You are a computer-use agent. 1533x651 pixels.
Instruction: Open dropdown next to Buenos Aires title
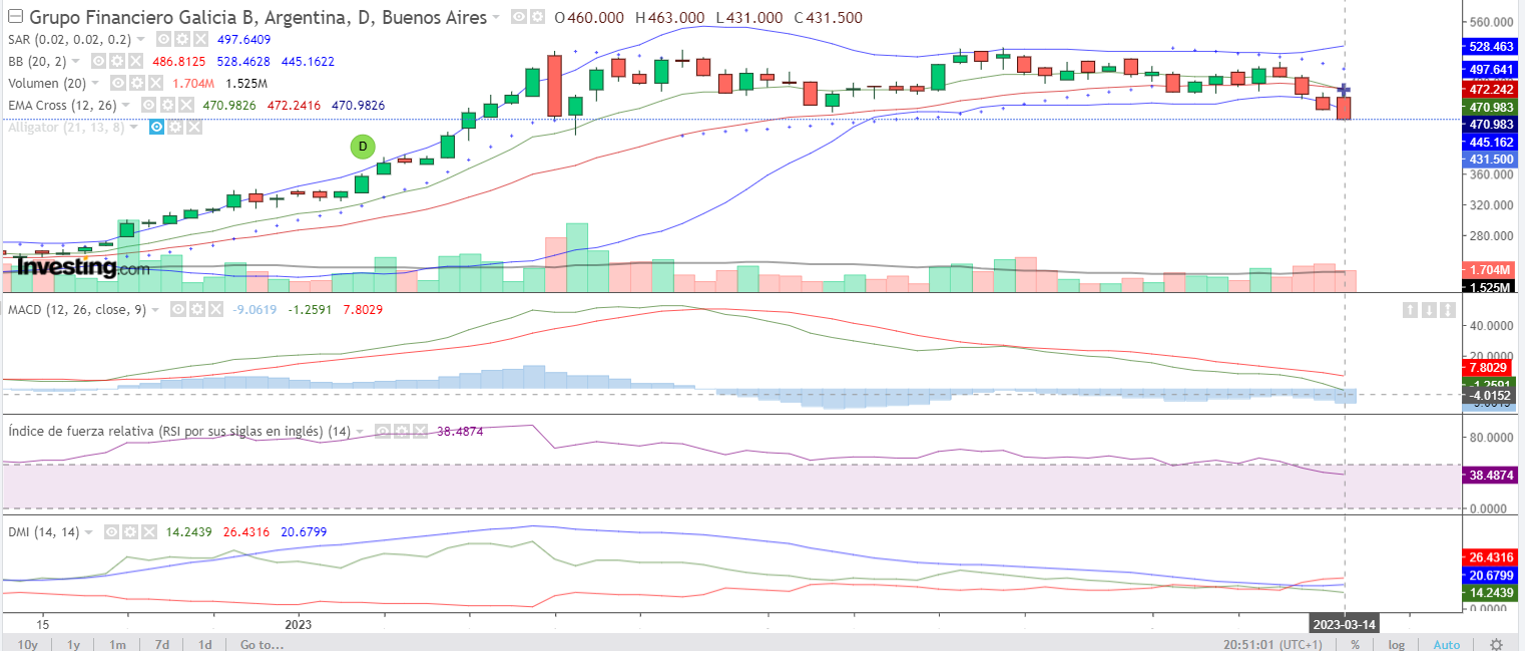498,18
